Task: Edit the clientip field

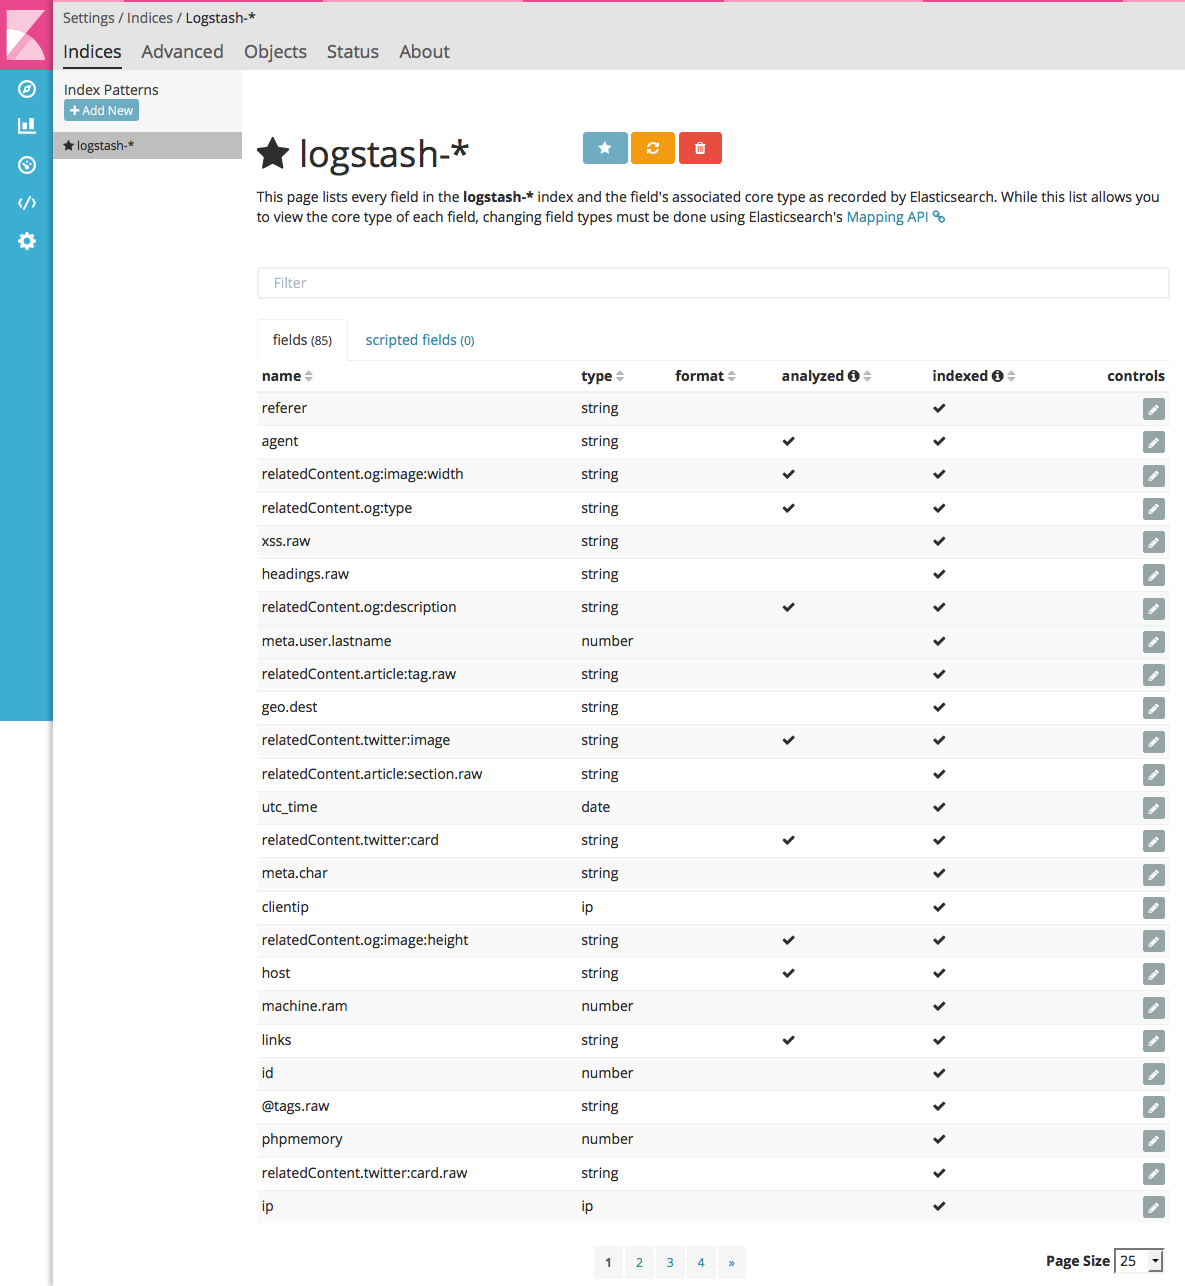Action: 1154,908
